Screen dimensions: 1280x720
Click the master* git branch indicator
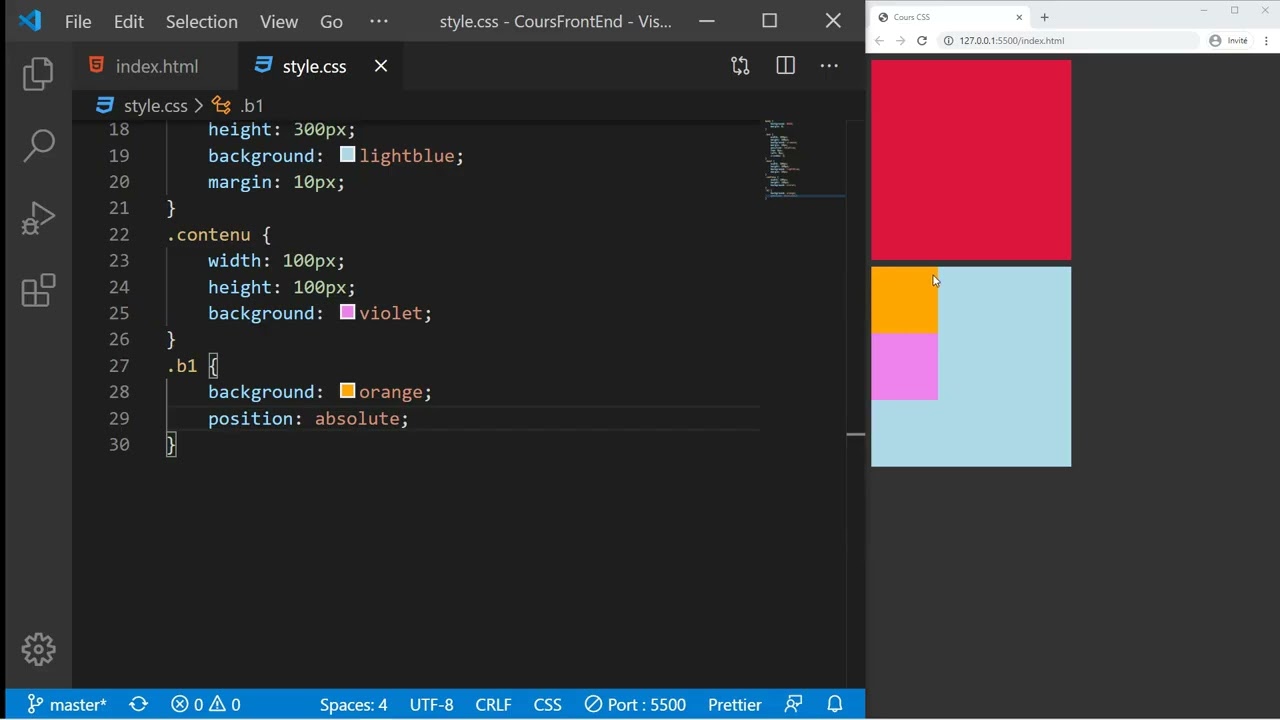pyautogui.click(x=66, y=704)
